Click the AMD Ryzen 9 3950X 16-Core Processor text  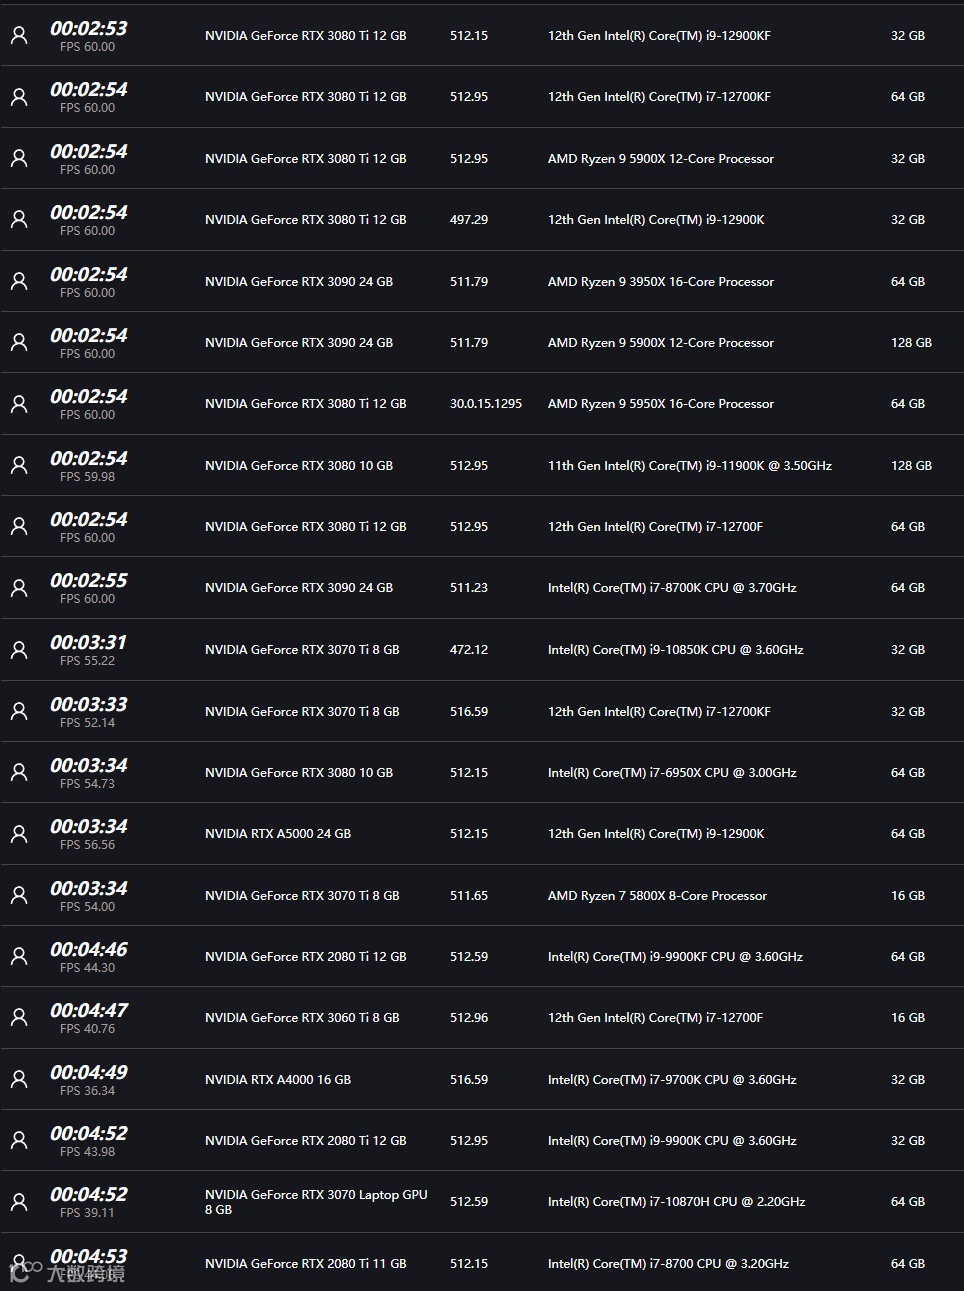[661, 282]
